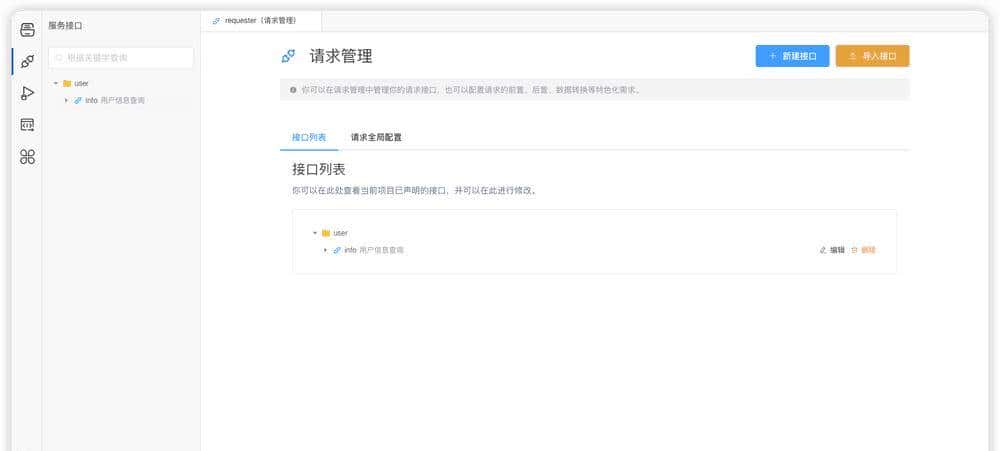
Task: Click the 导入接口 button
Action: click(x=872, y=55)
